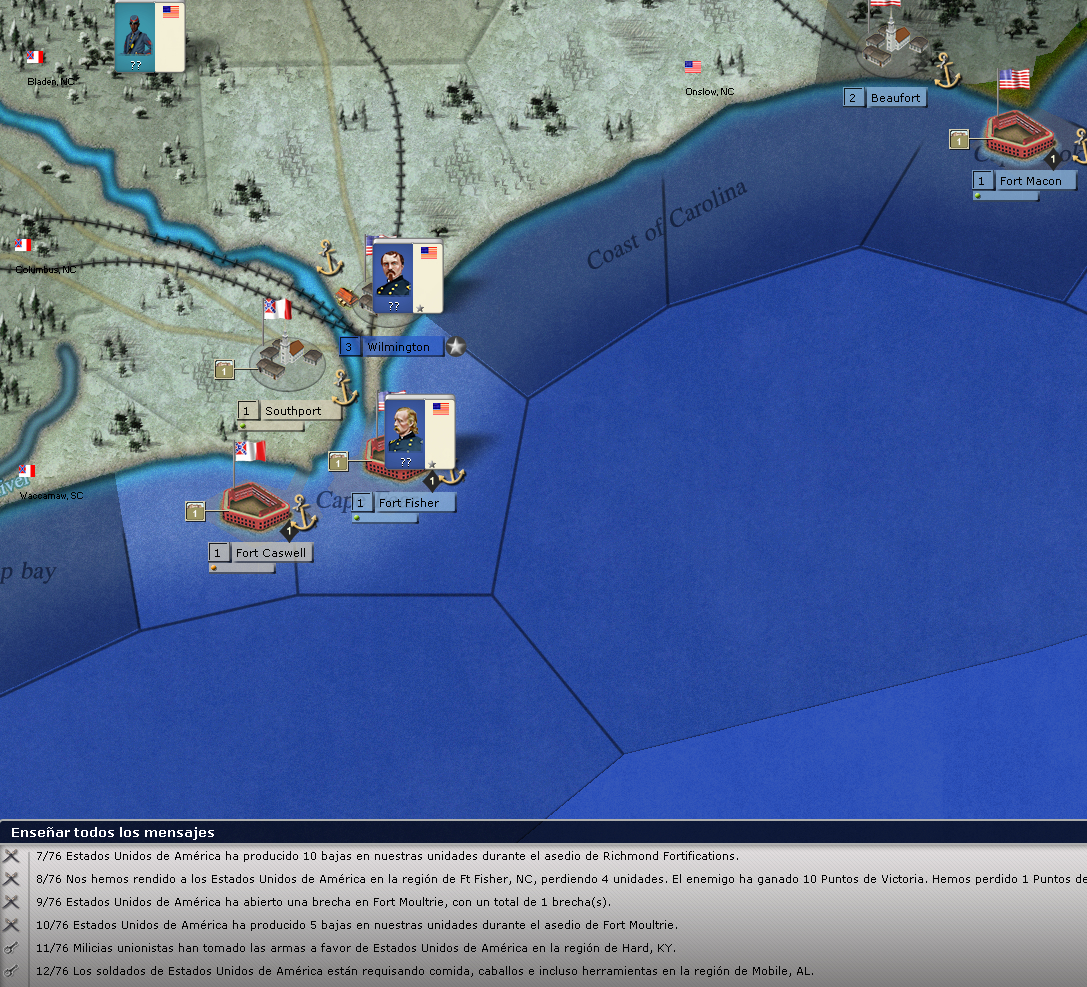Open message 11/76 about militias in Hard, KY

[x=355, y=947]
